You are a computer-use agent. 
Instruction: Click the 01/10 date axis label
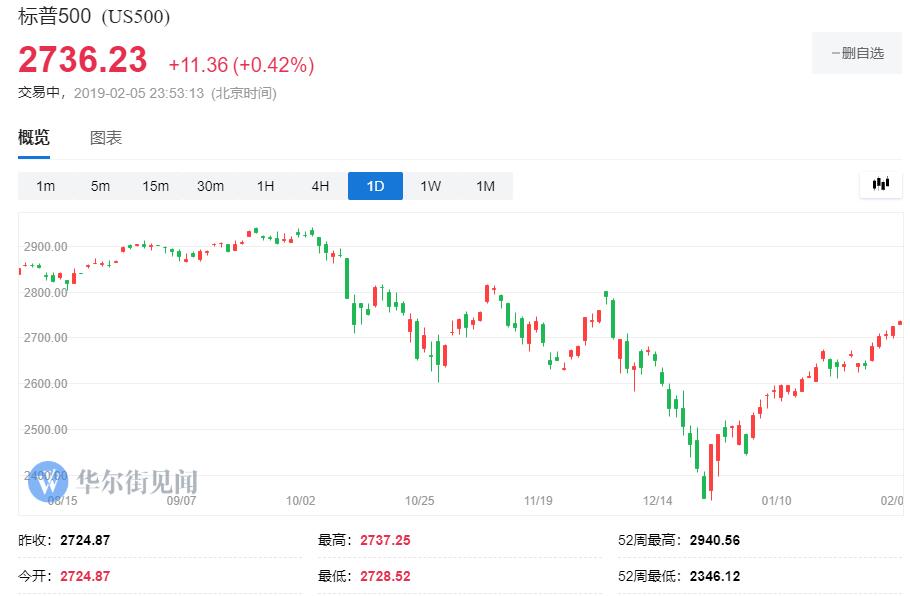click(x=777, y=501)
